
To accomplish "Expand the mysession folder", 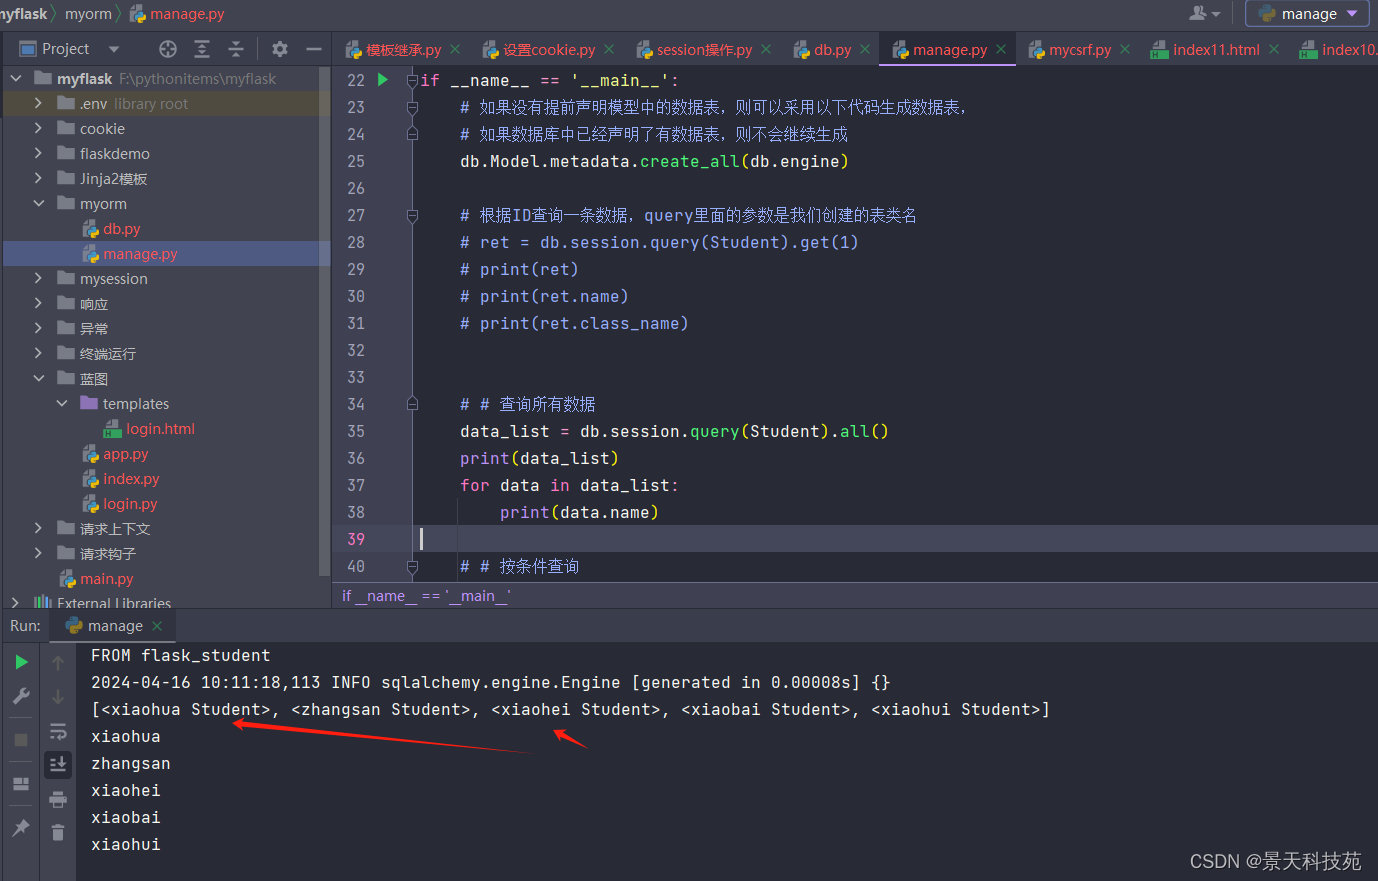I will (38, 278).
